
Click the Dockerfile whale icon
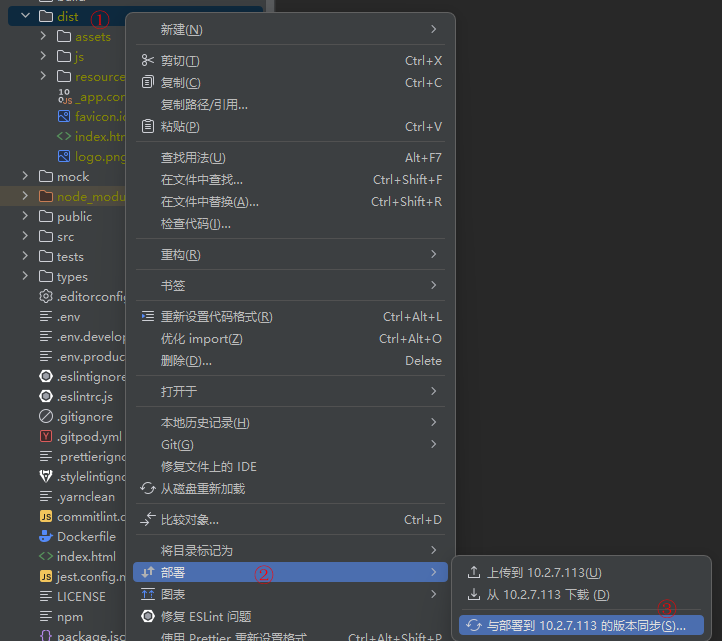pyautogui.click(x=46, y=536)
